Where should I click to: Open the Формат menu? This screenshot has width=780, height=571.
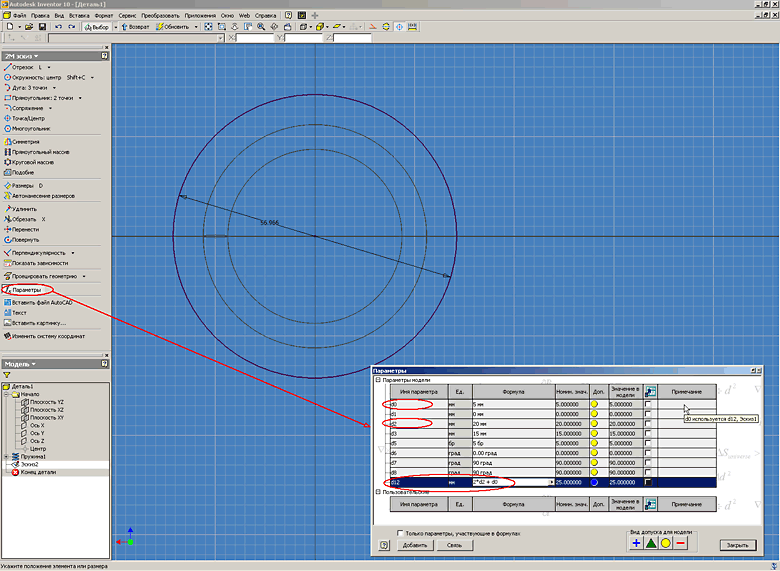click(103, 15)
